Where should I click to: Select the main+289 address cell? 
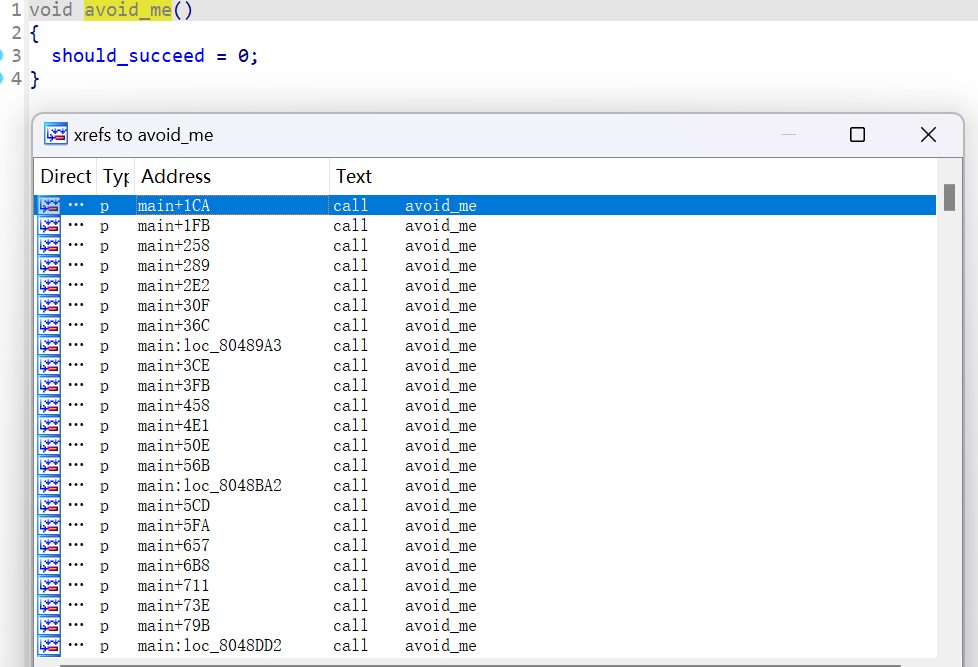pyautogui.click(x=232, y=265)
